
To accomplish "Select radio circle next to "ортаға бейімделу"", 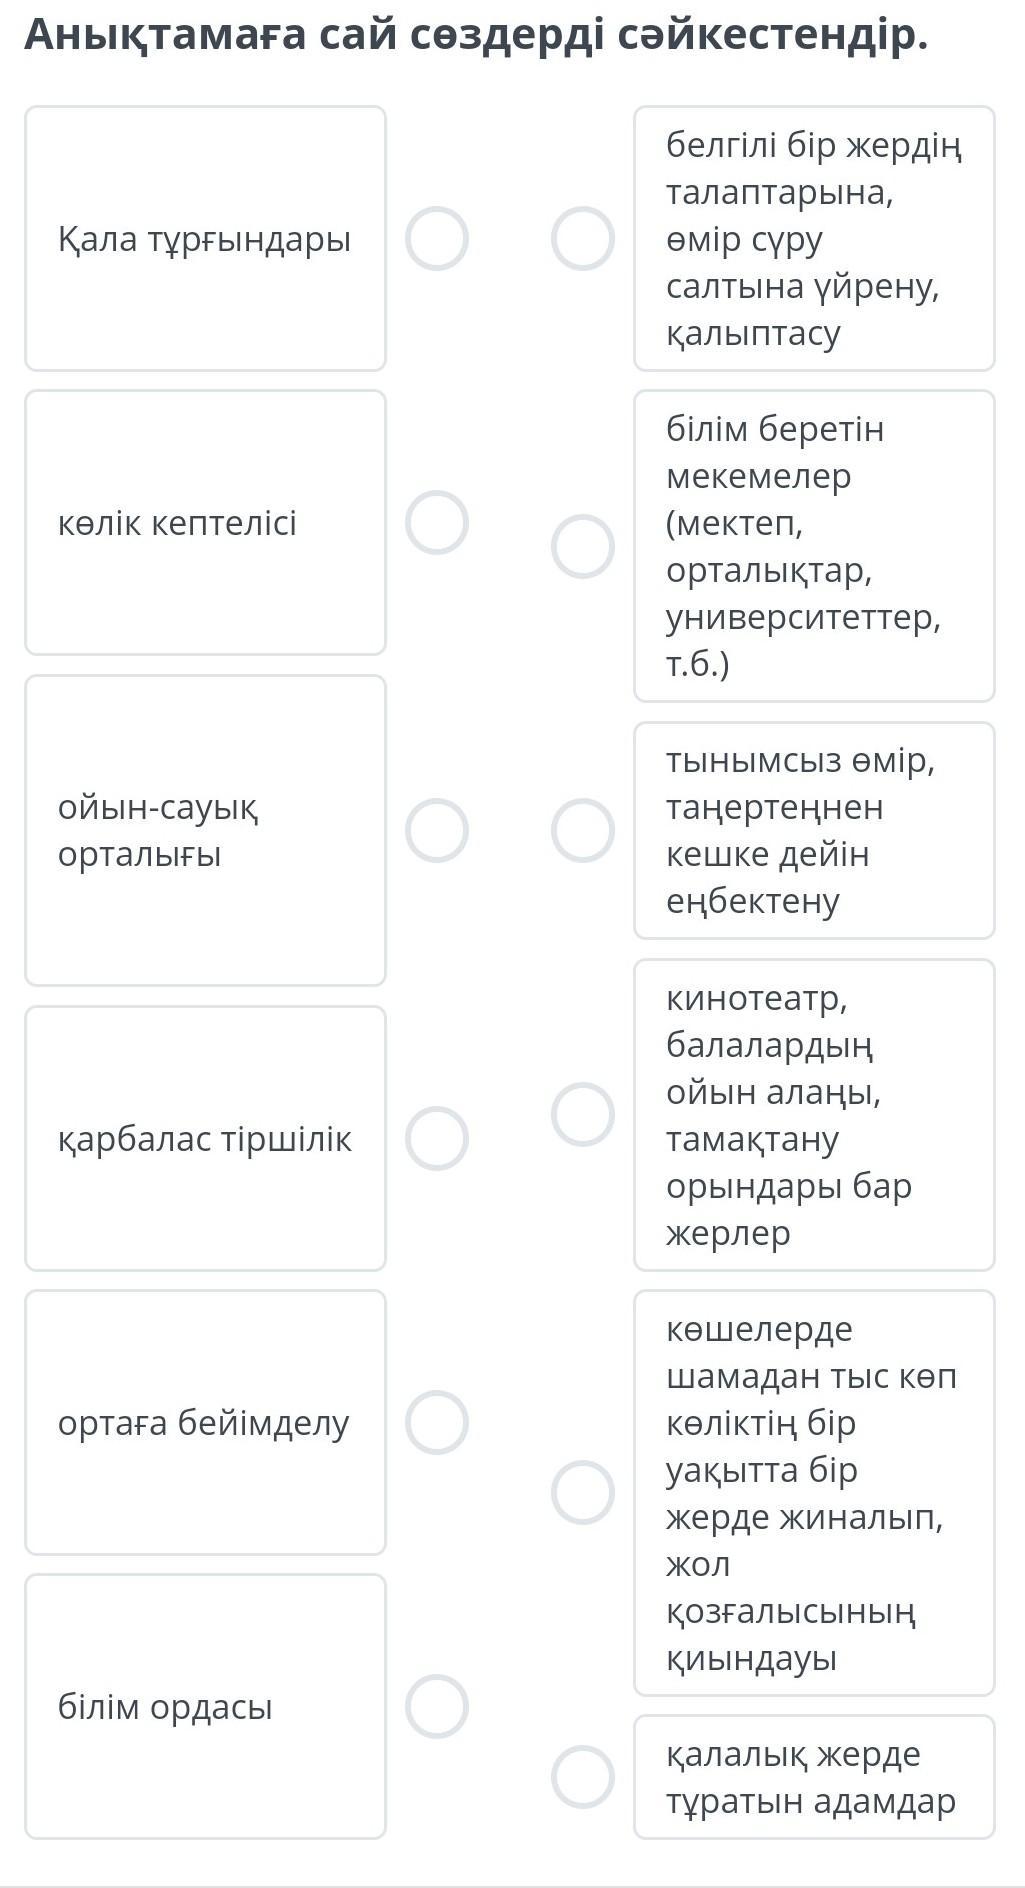I will pos(437,1422).
